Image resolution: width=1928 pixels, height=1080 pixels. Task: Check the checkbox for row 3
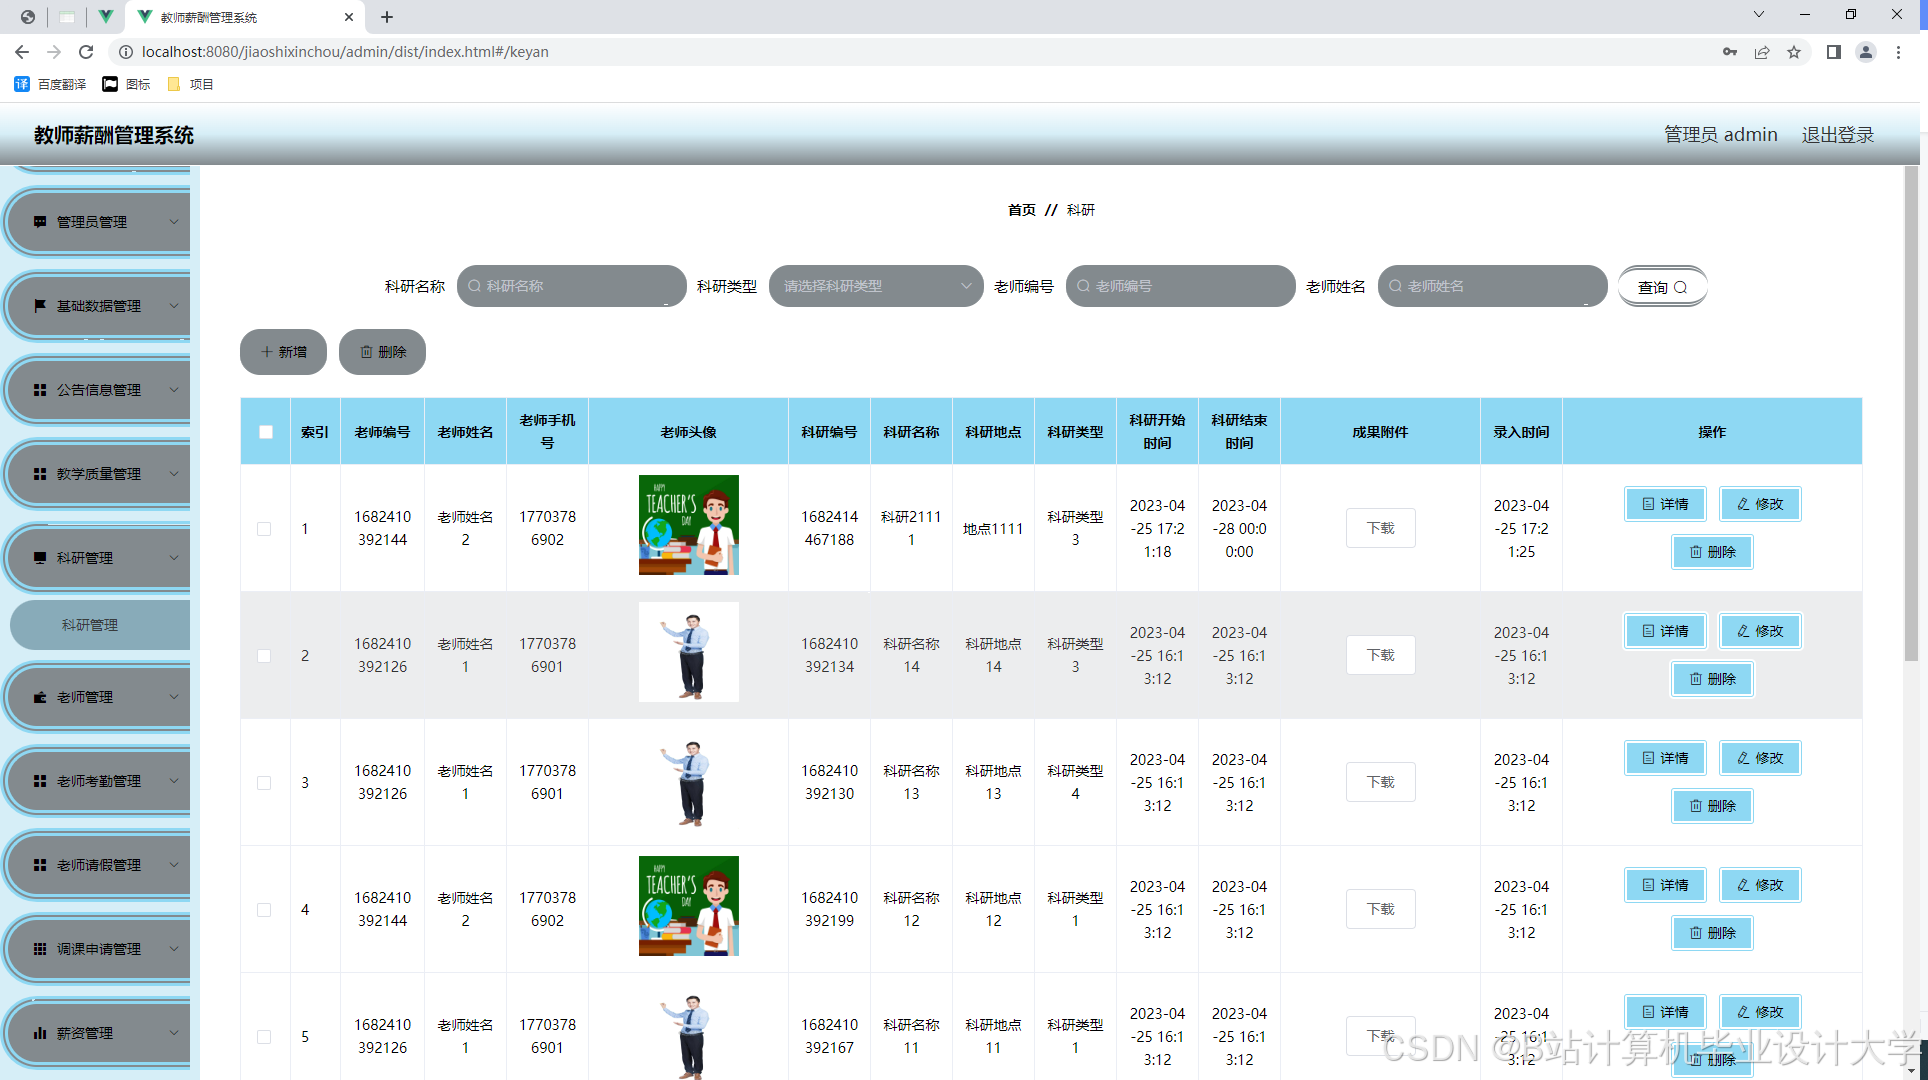pyautogui.click(x=264, y=783)
